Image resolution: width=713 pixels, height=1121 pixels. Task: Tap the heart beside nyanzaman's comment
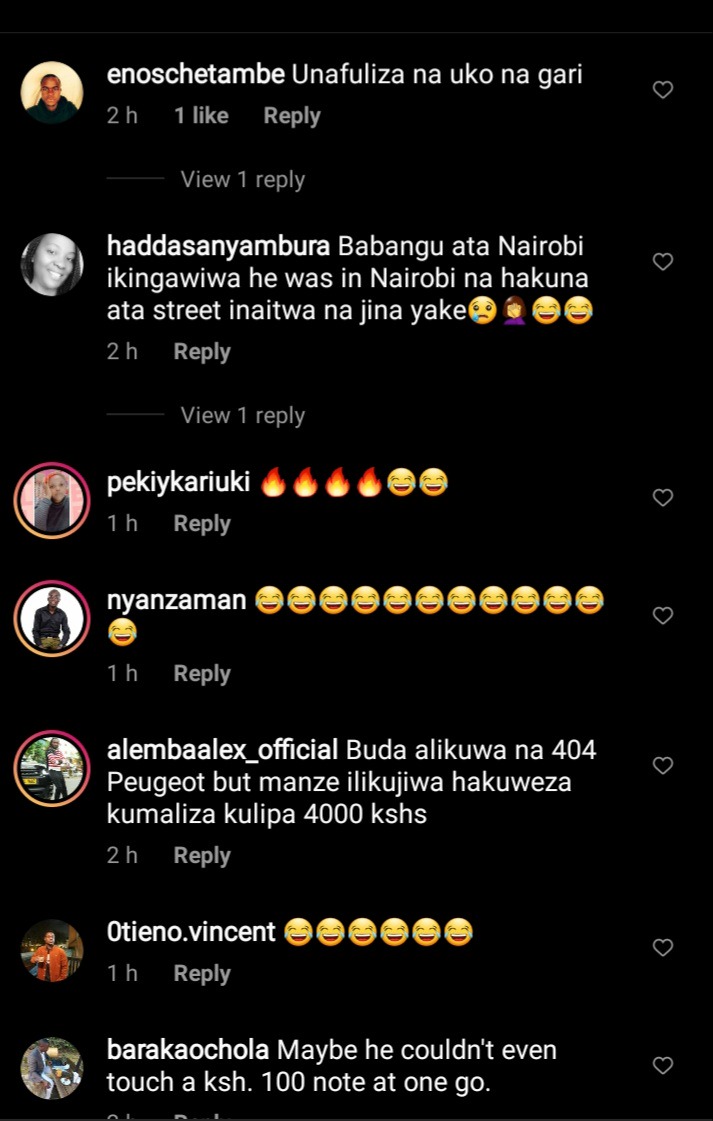(x=663, y=616)
